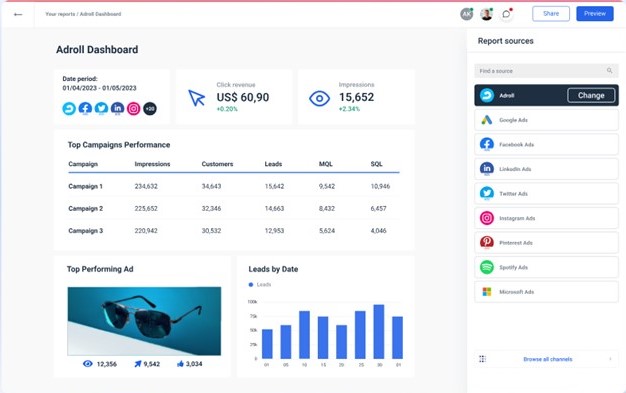The height and width of the screenshot is (393, 626).
Task: Select the Twitter Ads source icon
Action: click(x=487, y=194)
